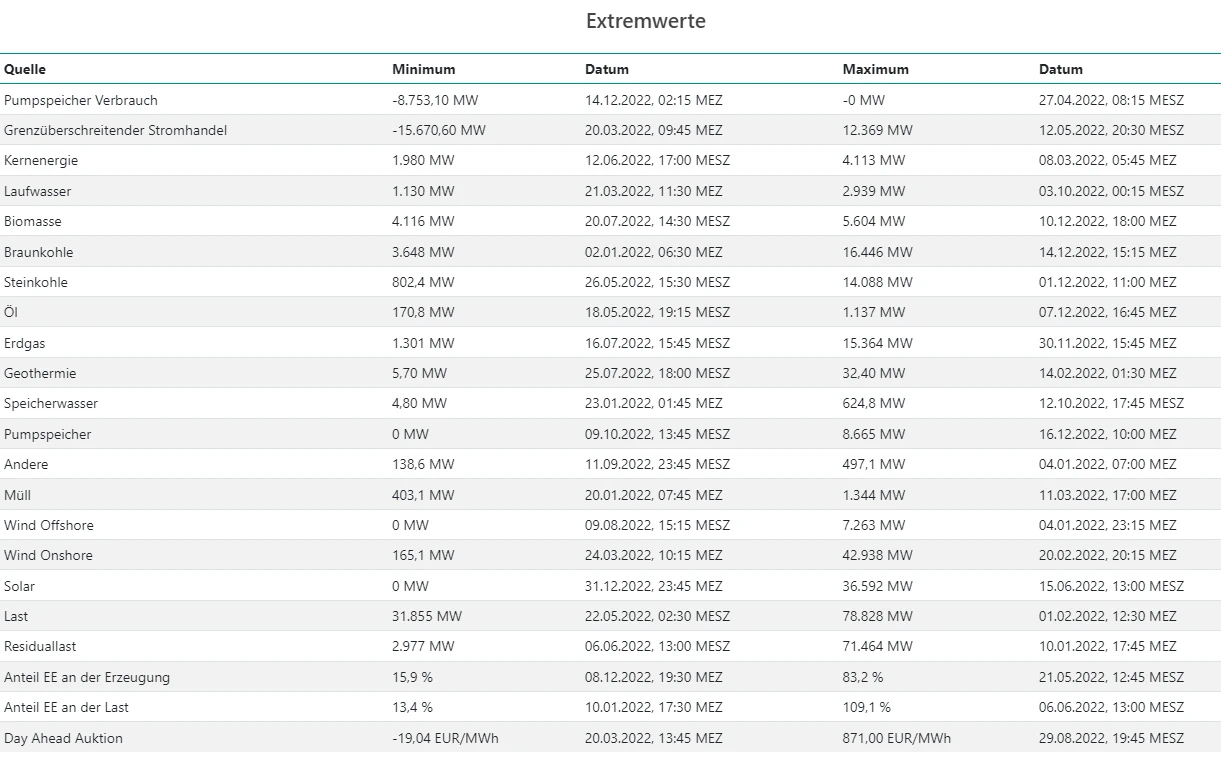
Task: Click the Geothermie source cell
Action: 40,373
